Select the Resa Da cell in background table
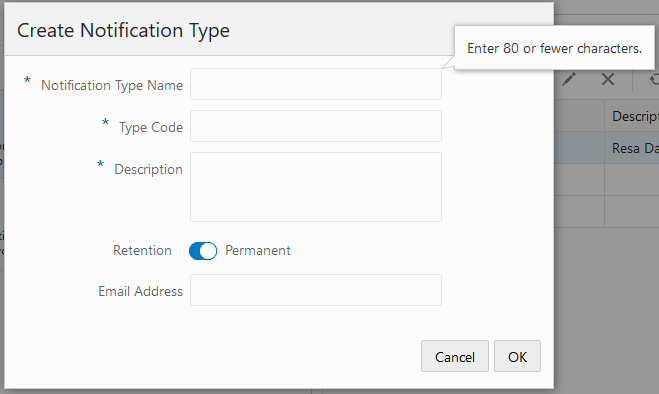This screenshot has width=659, height=394. tap(632, 148)
